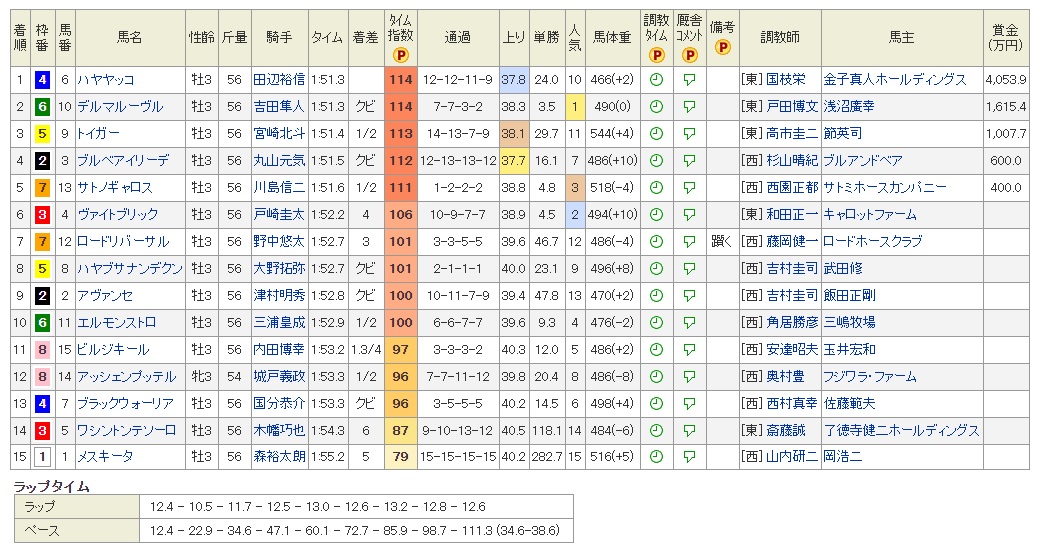Open jockey profile 戸崎圭太

(x=279, y=214)
